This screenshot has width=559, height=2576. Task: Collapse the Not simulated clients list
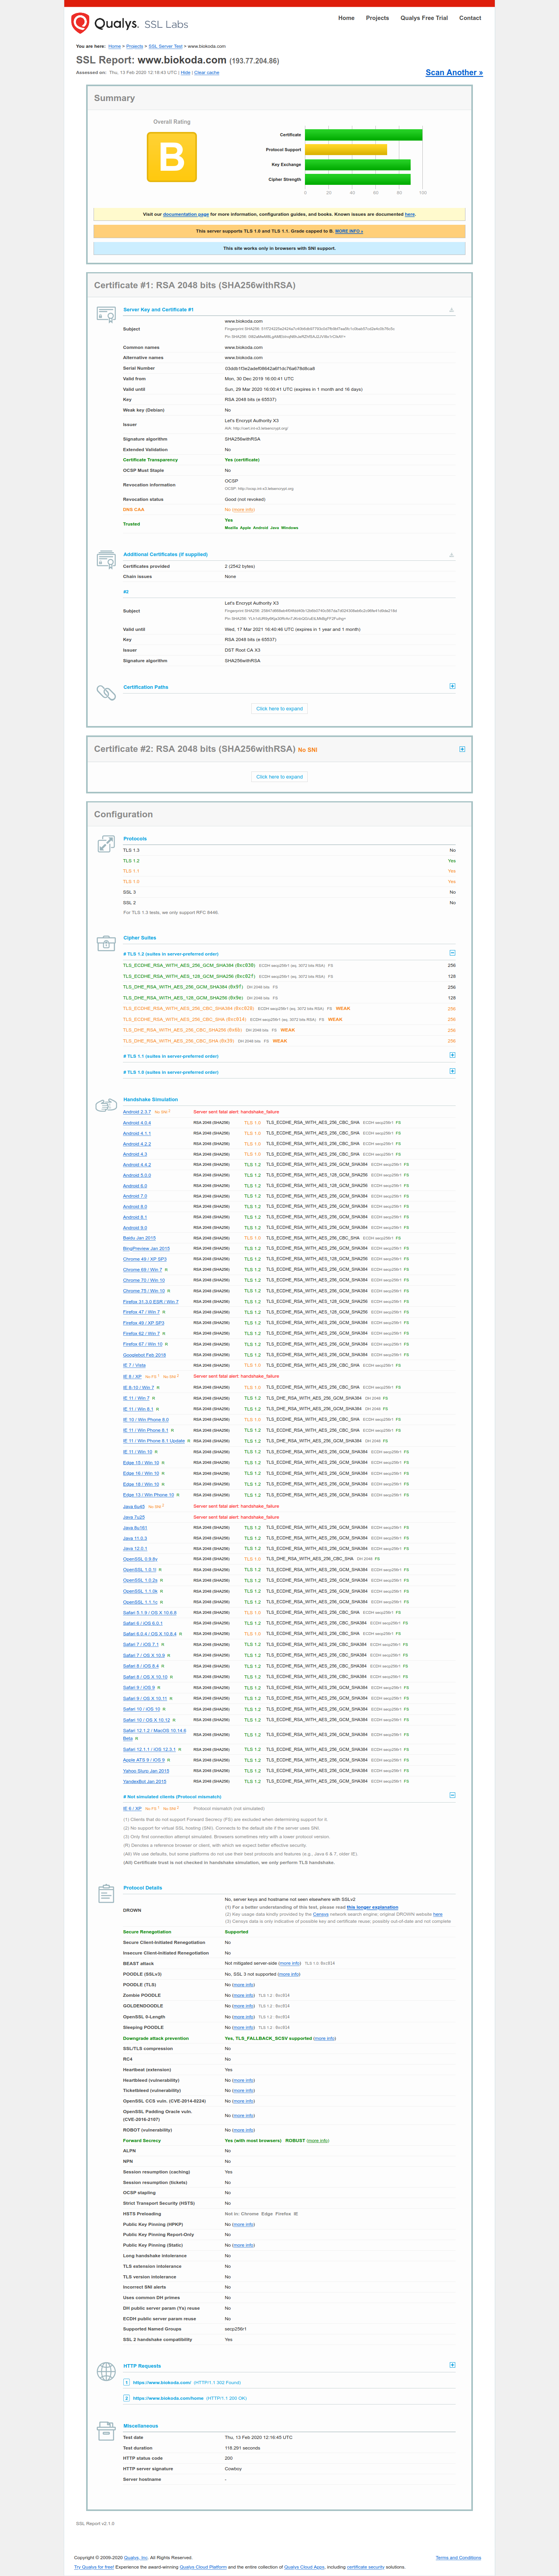(452, 1795)
